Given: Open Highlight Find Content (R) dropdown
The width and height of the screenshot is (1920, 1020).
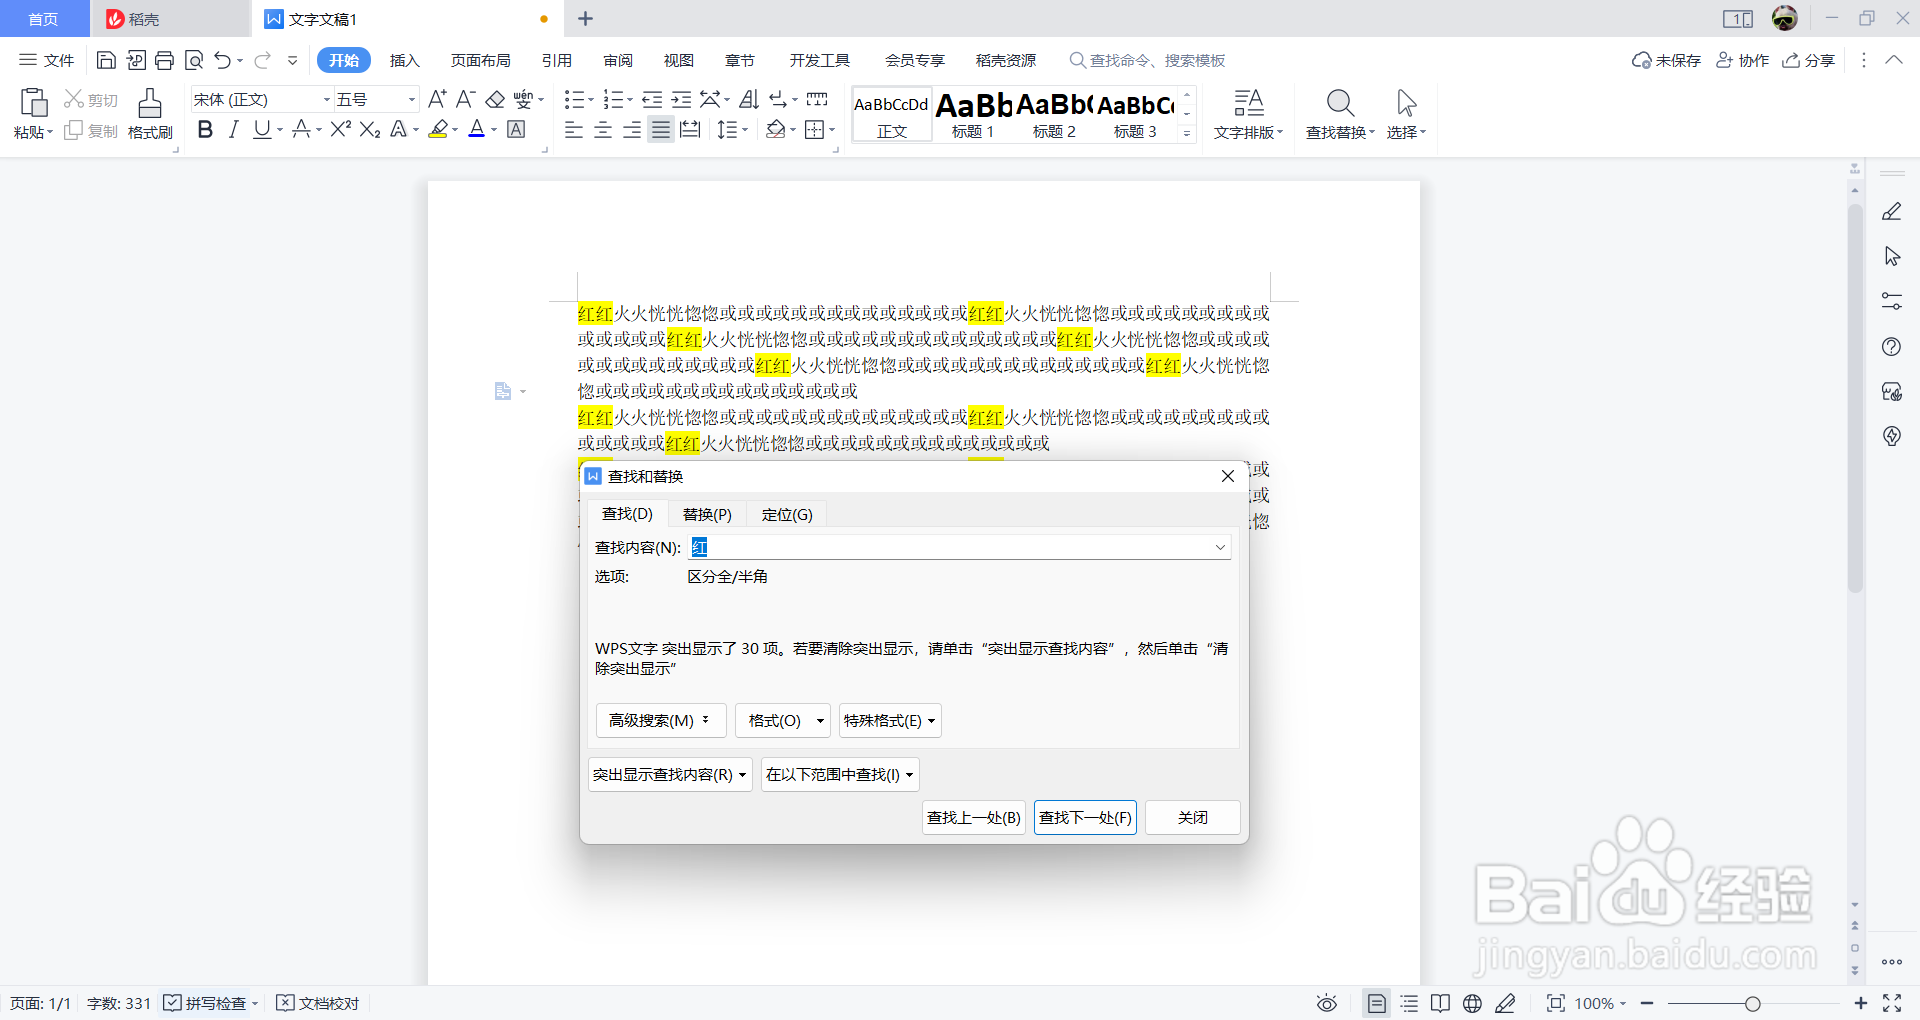Looking at the screenshot, I should point(670,775).
